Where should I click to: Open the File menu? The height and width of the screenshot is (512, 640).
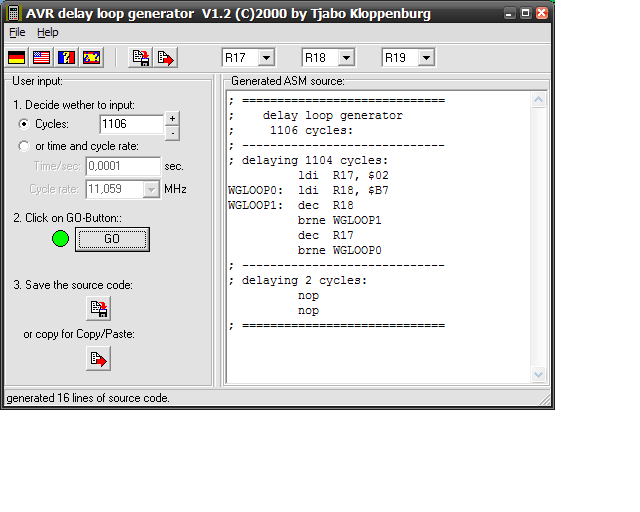[x=17, y=32]
